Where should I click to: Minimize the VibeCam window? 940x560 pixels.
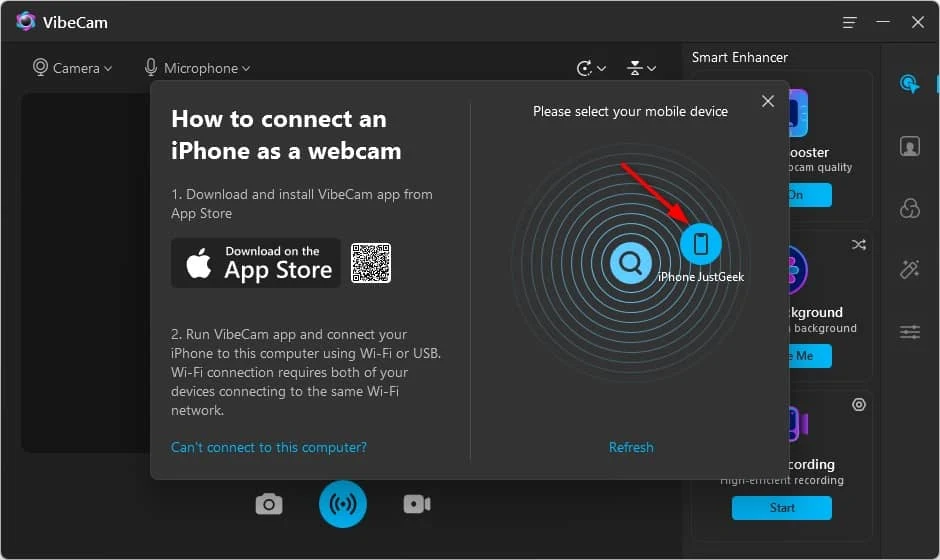(882, 22)
